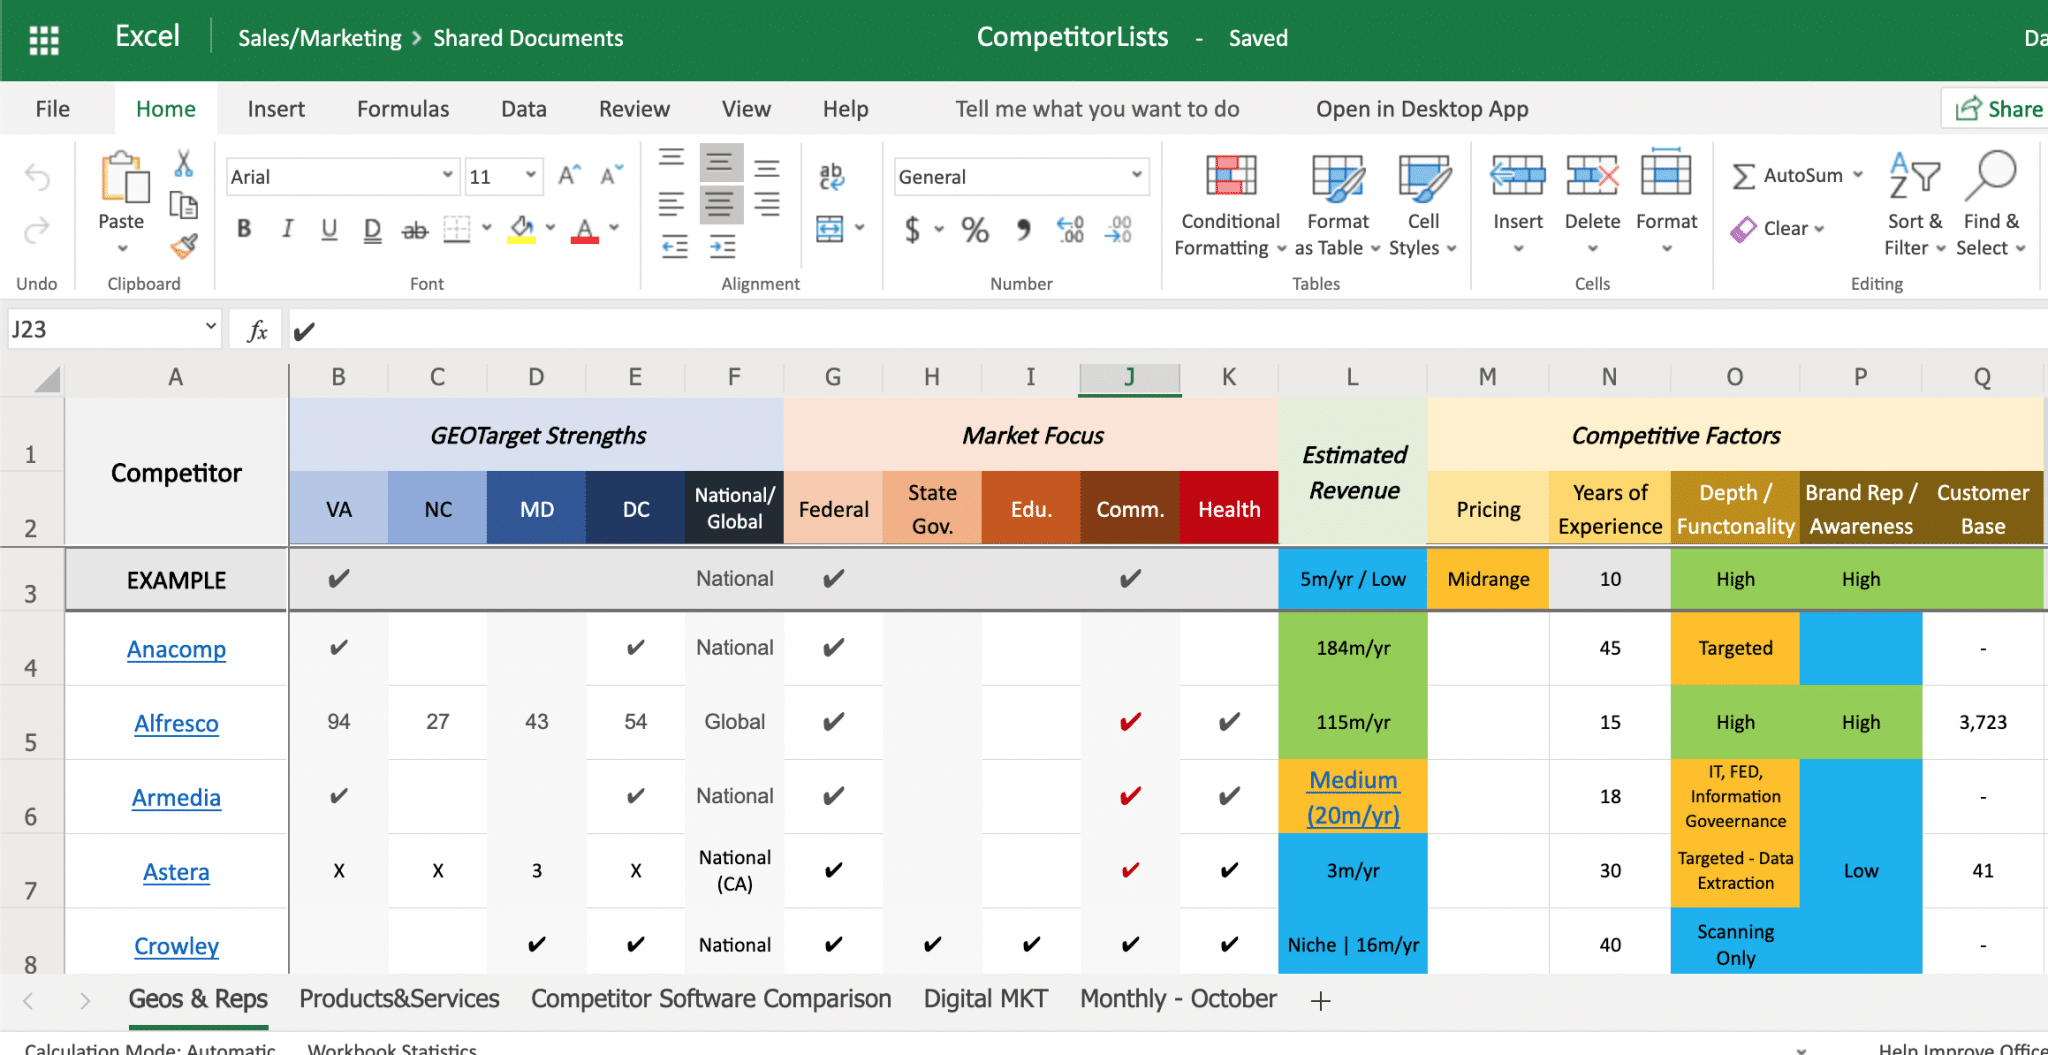Open Cell Styles gallery

point(1423,206)
